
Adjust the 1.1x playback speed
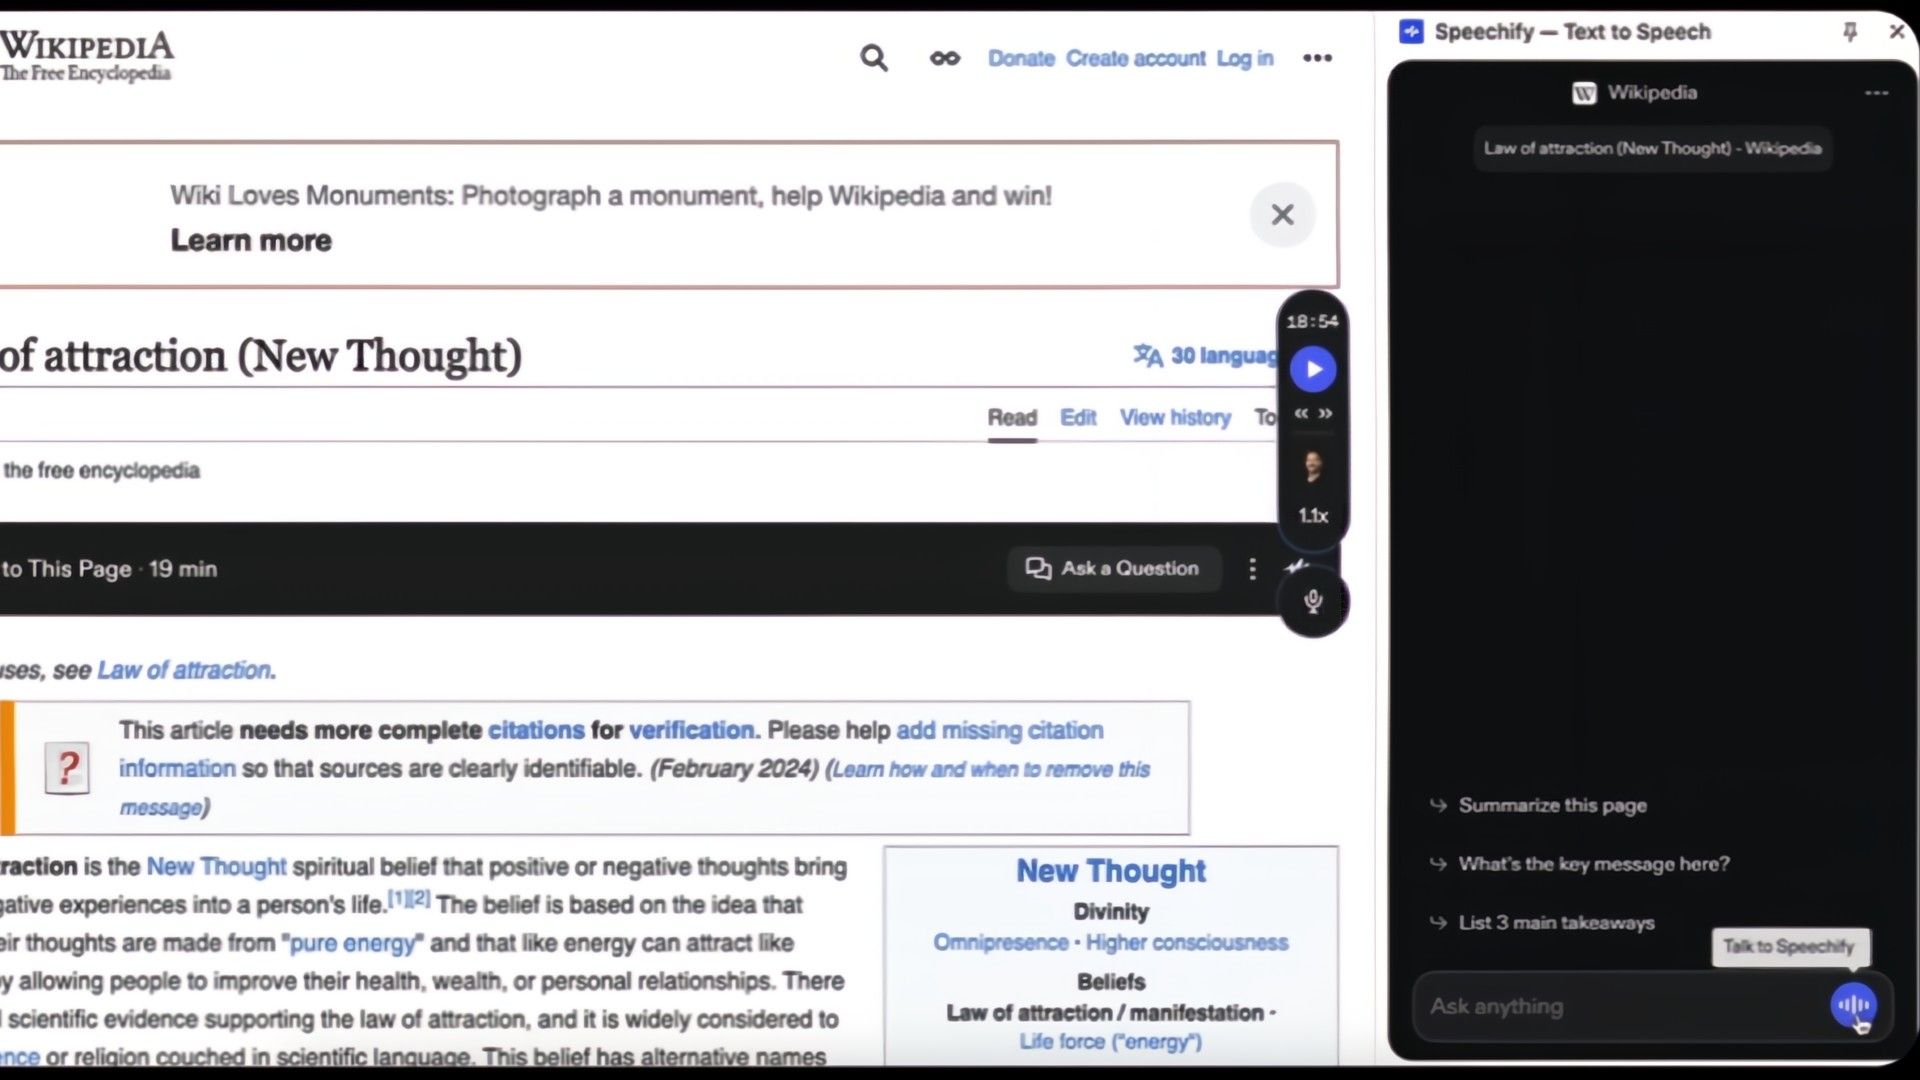coord(1313,515)
